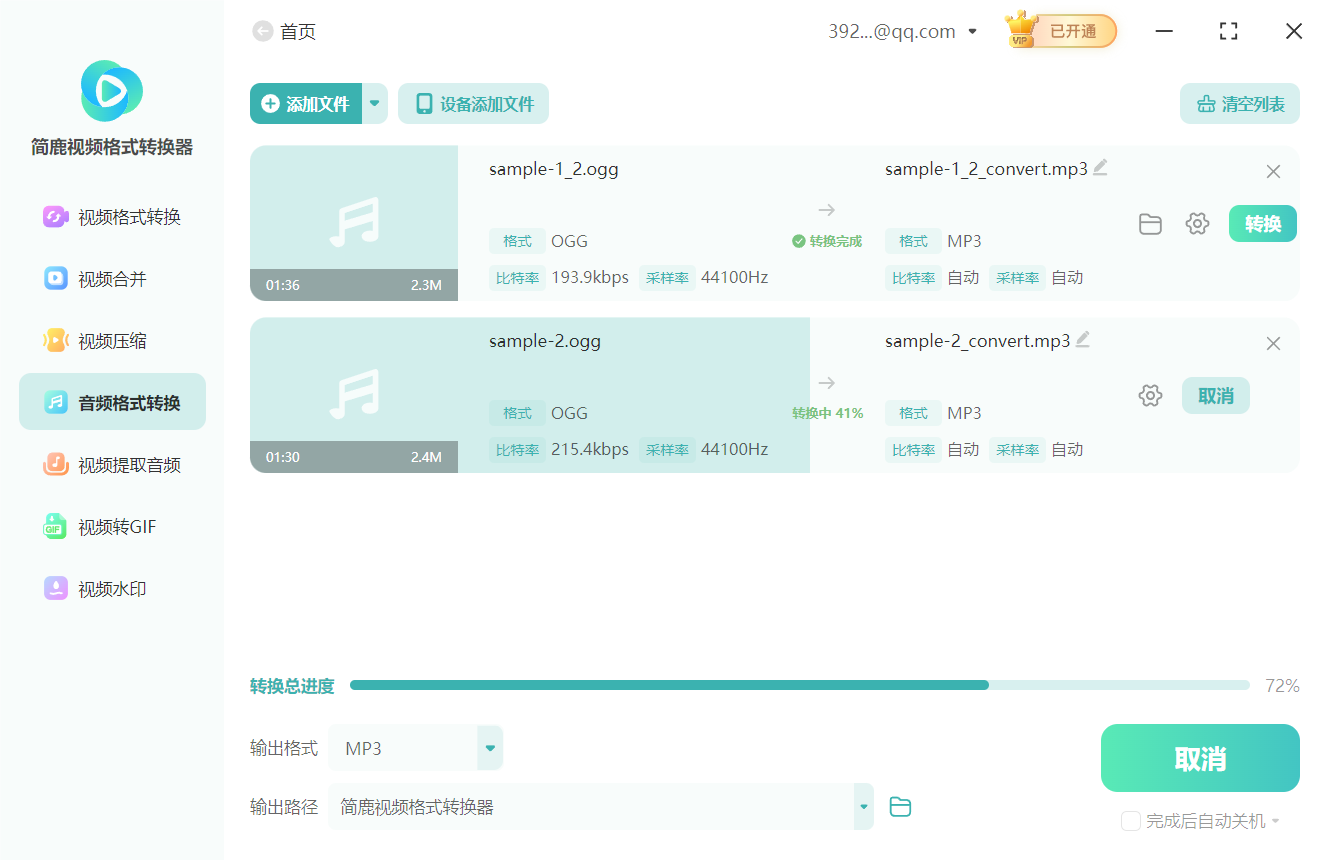Open the 输出格式 MP3 dropdown

point(489,747)
